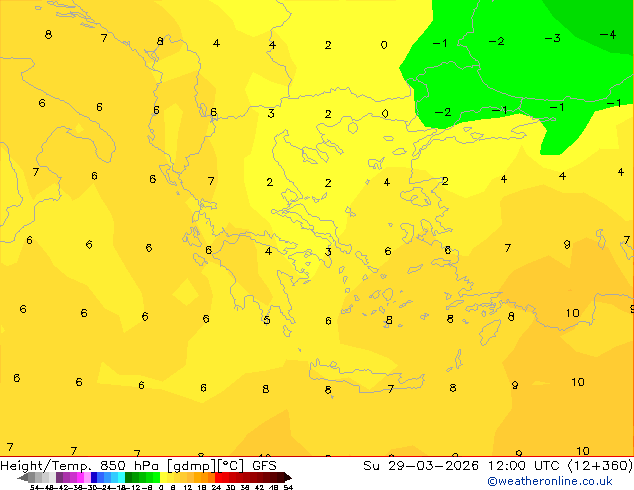The height and width of the screenshot is (490, 634).
Task: Click the '-3' temperature value on the map
Action: [552, 38]
